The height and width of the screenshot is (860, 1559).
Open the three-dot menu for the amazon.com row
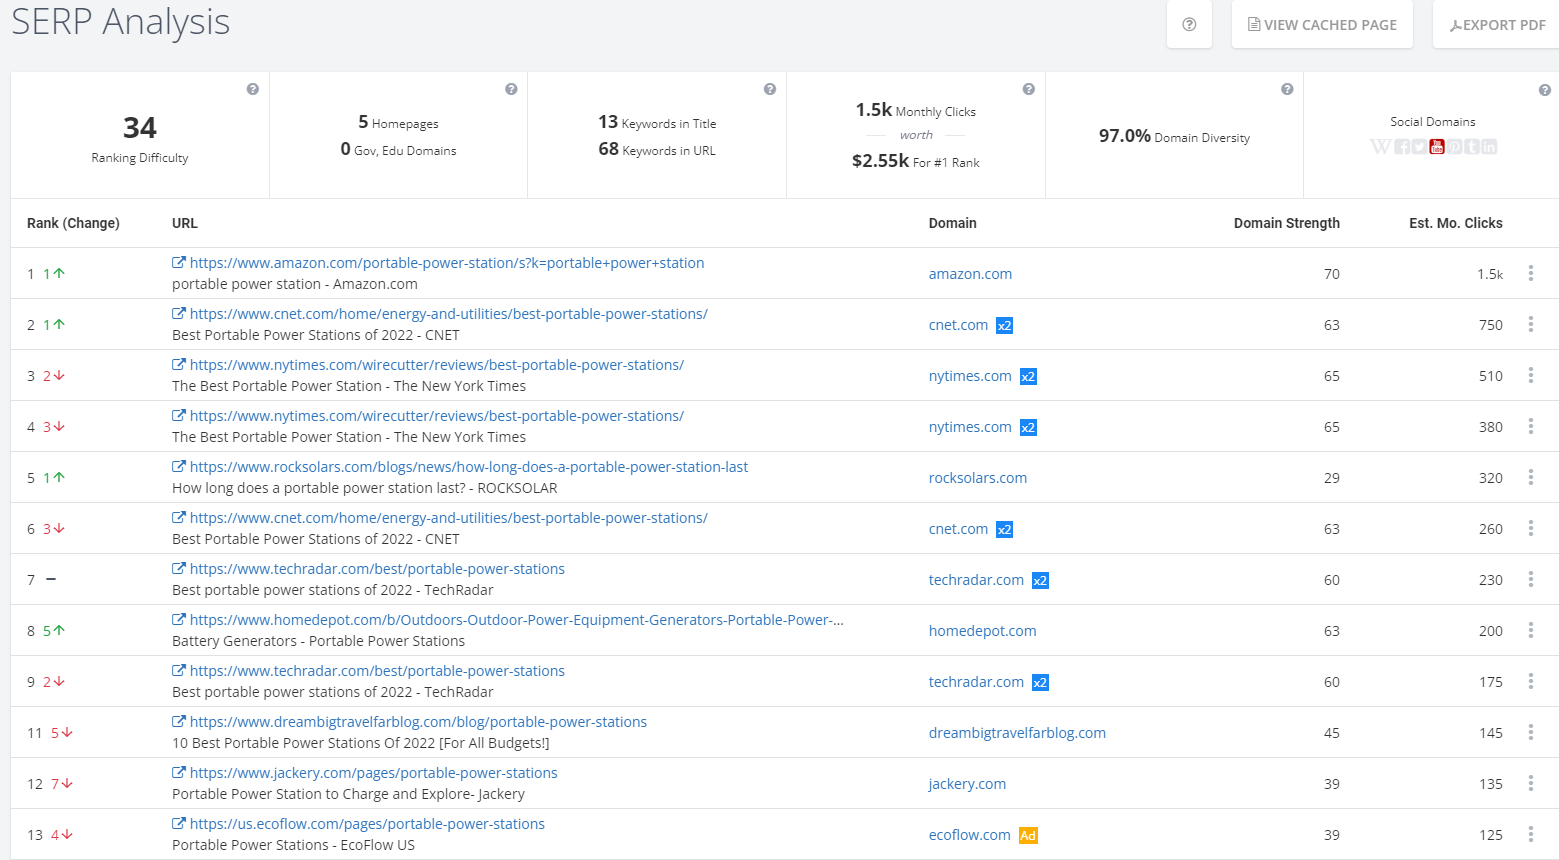(1531, 273)
